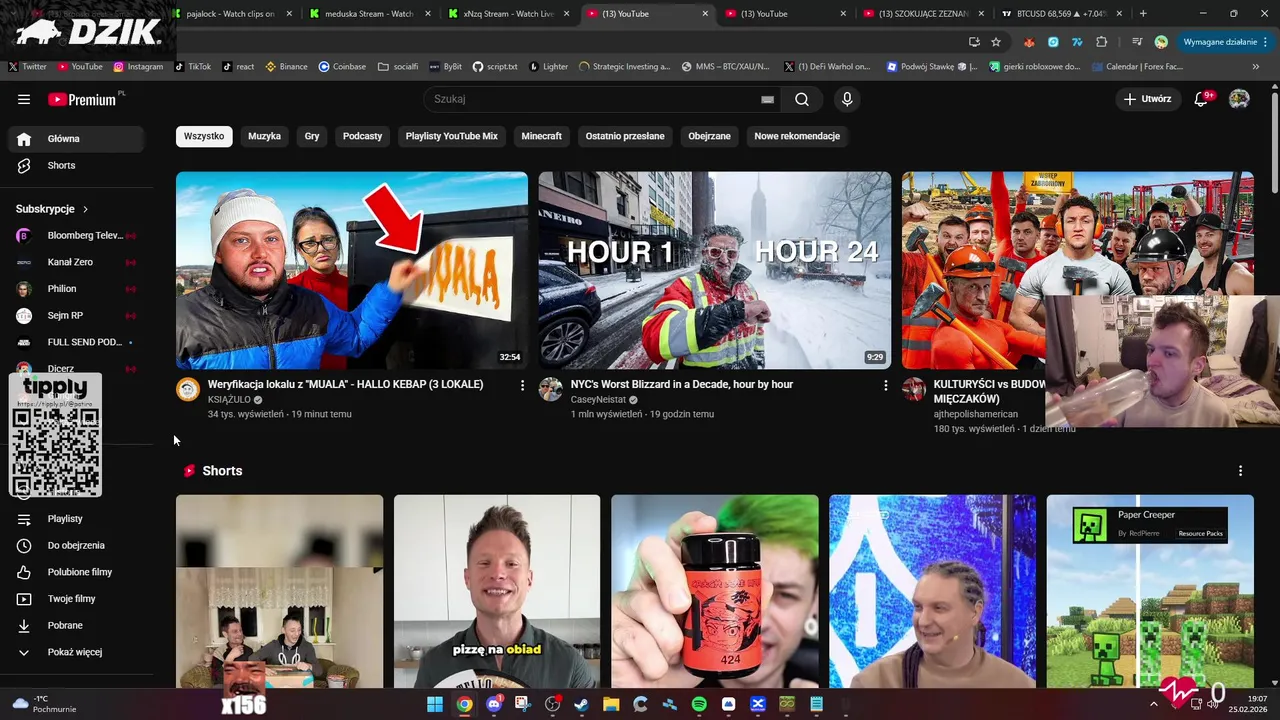This screenshot has width=1280, height=720.
Task: Open Discord from the taskbar
Action: 494,704
